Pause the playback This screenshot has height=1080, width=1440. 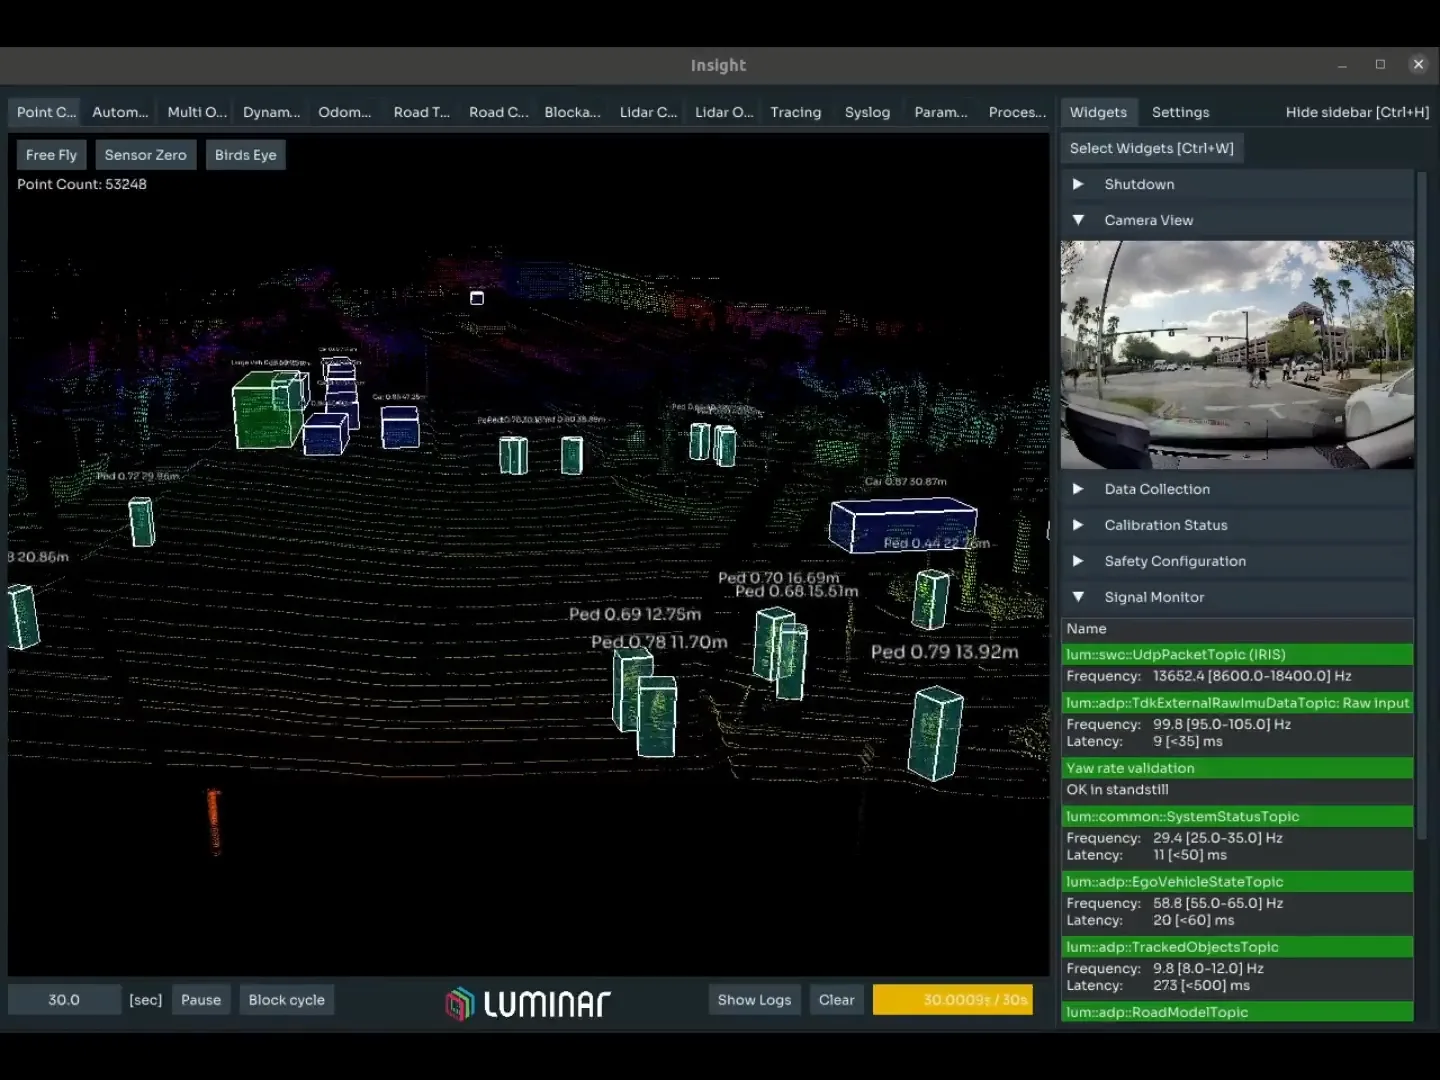[x=200, y=999]
